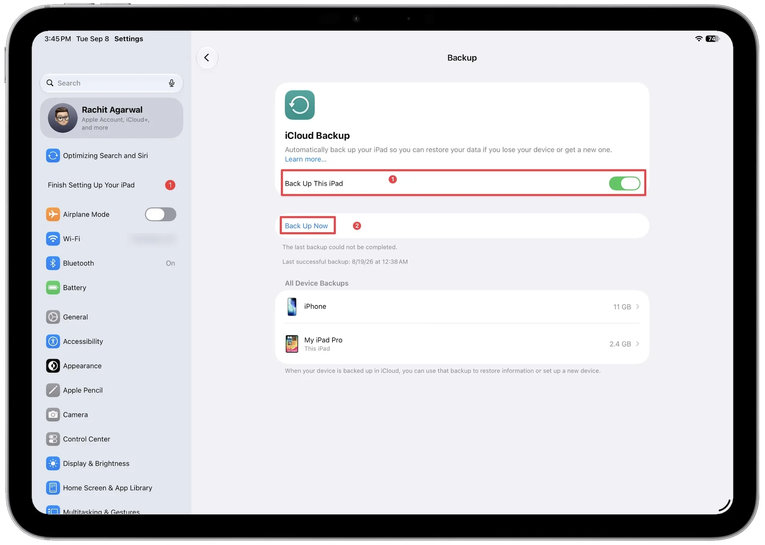Open Accessibility settings
765x545 pixels.
pyautogui.click(x=112, y=341)
